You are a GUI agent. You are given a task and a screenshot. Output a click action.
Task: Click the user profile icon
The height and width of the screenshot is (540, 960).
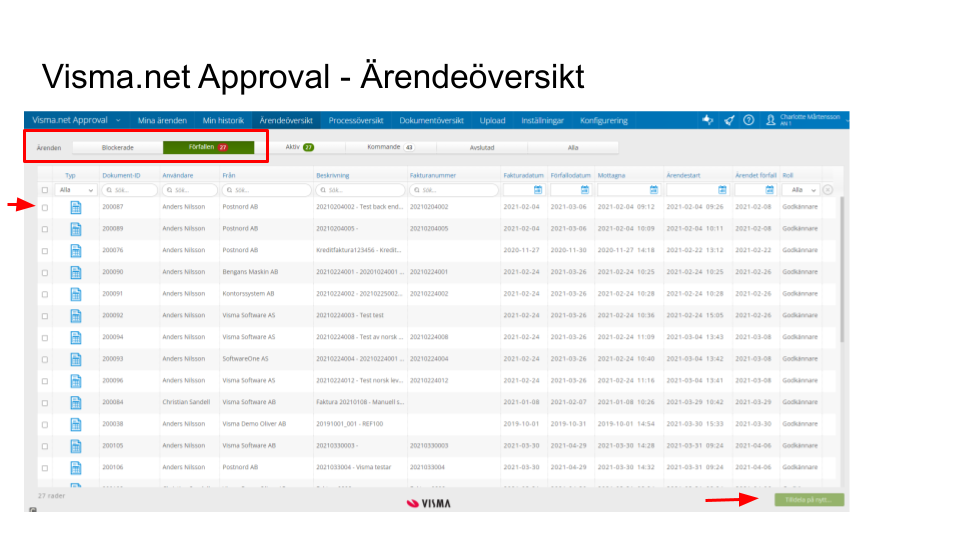click(770, 120)
